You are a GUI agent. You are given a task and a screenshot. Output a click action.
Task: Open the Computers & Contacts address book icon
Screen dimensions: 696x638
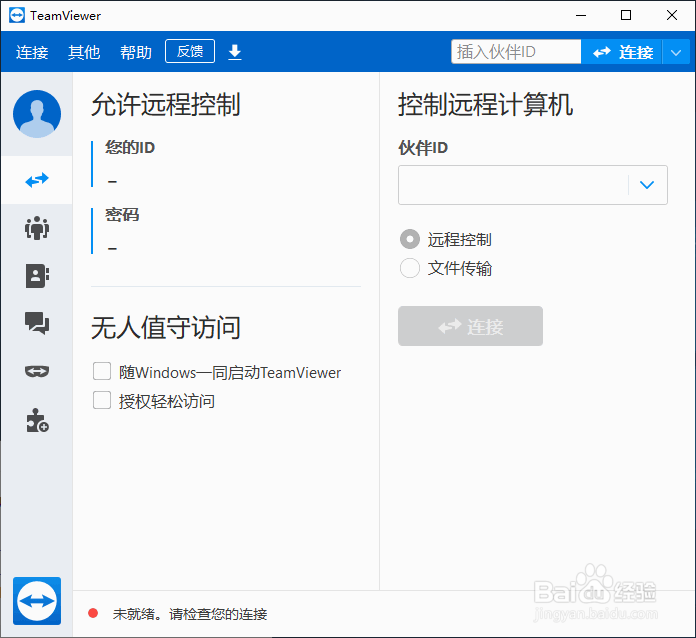tap(37, 276)
